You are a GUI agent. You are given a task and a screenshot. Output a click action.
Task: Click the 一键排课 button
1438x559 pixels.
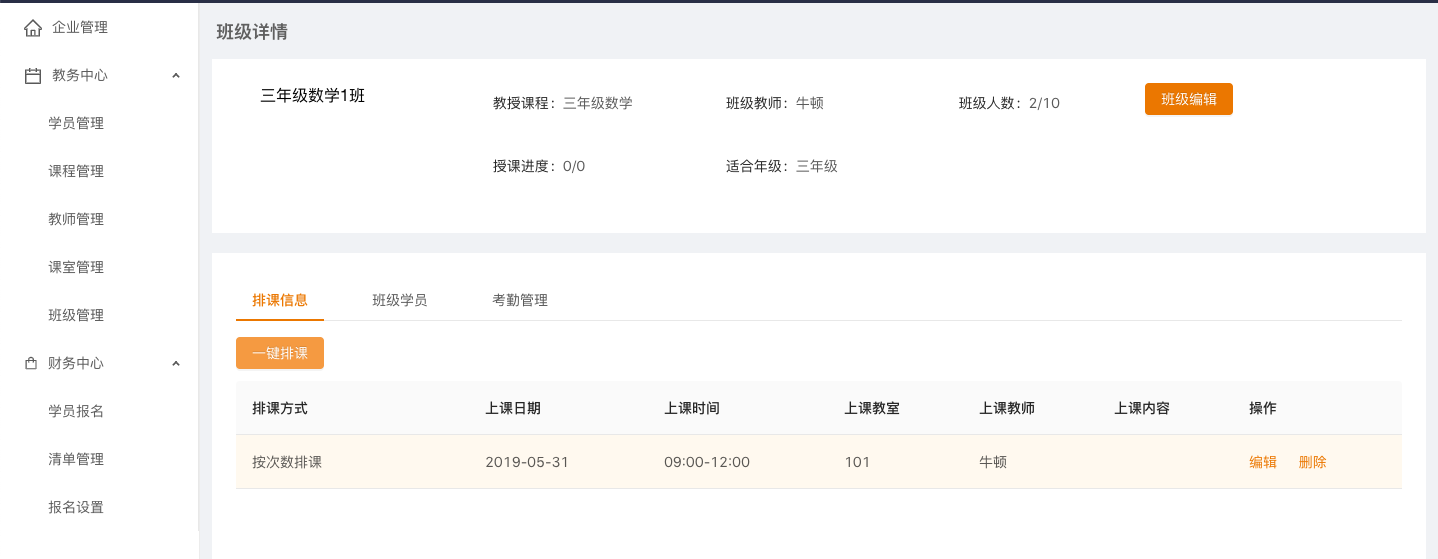[280, 354]
